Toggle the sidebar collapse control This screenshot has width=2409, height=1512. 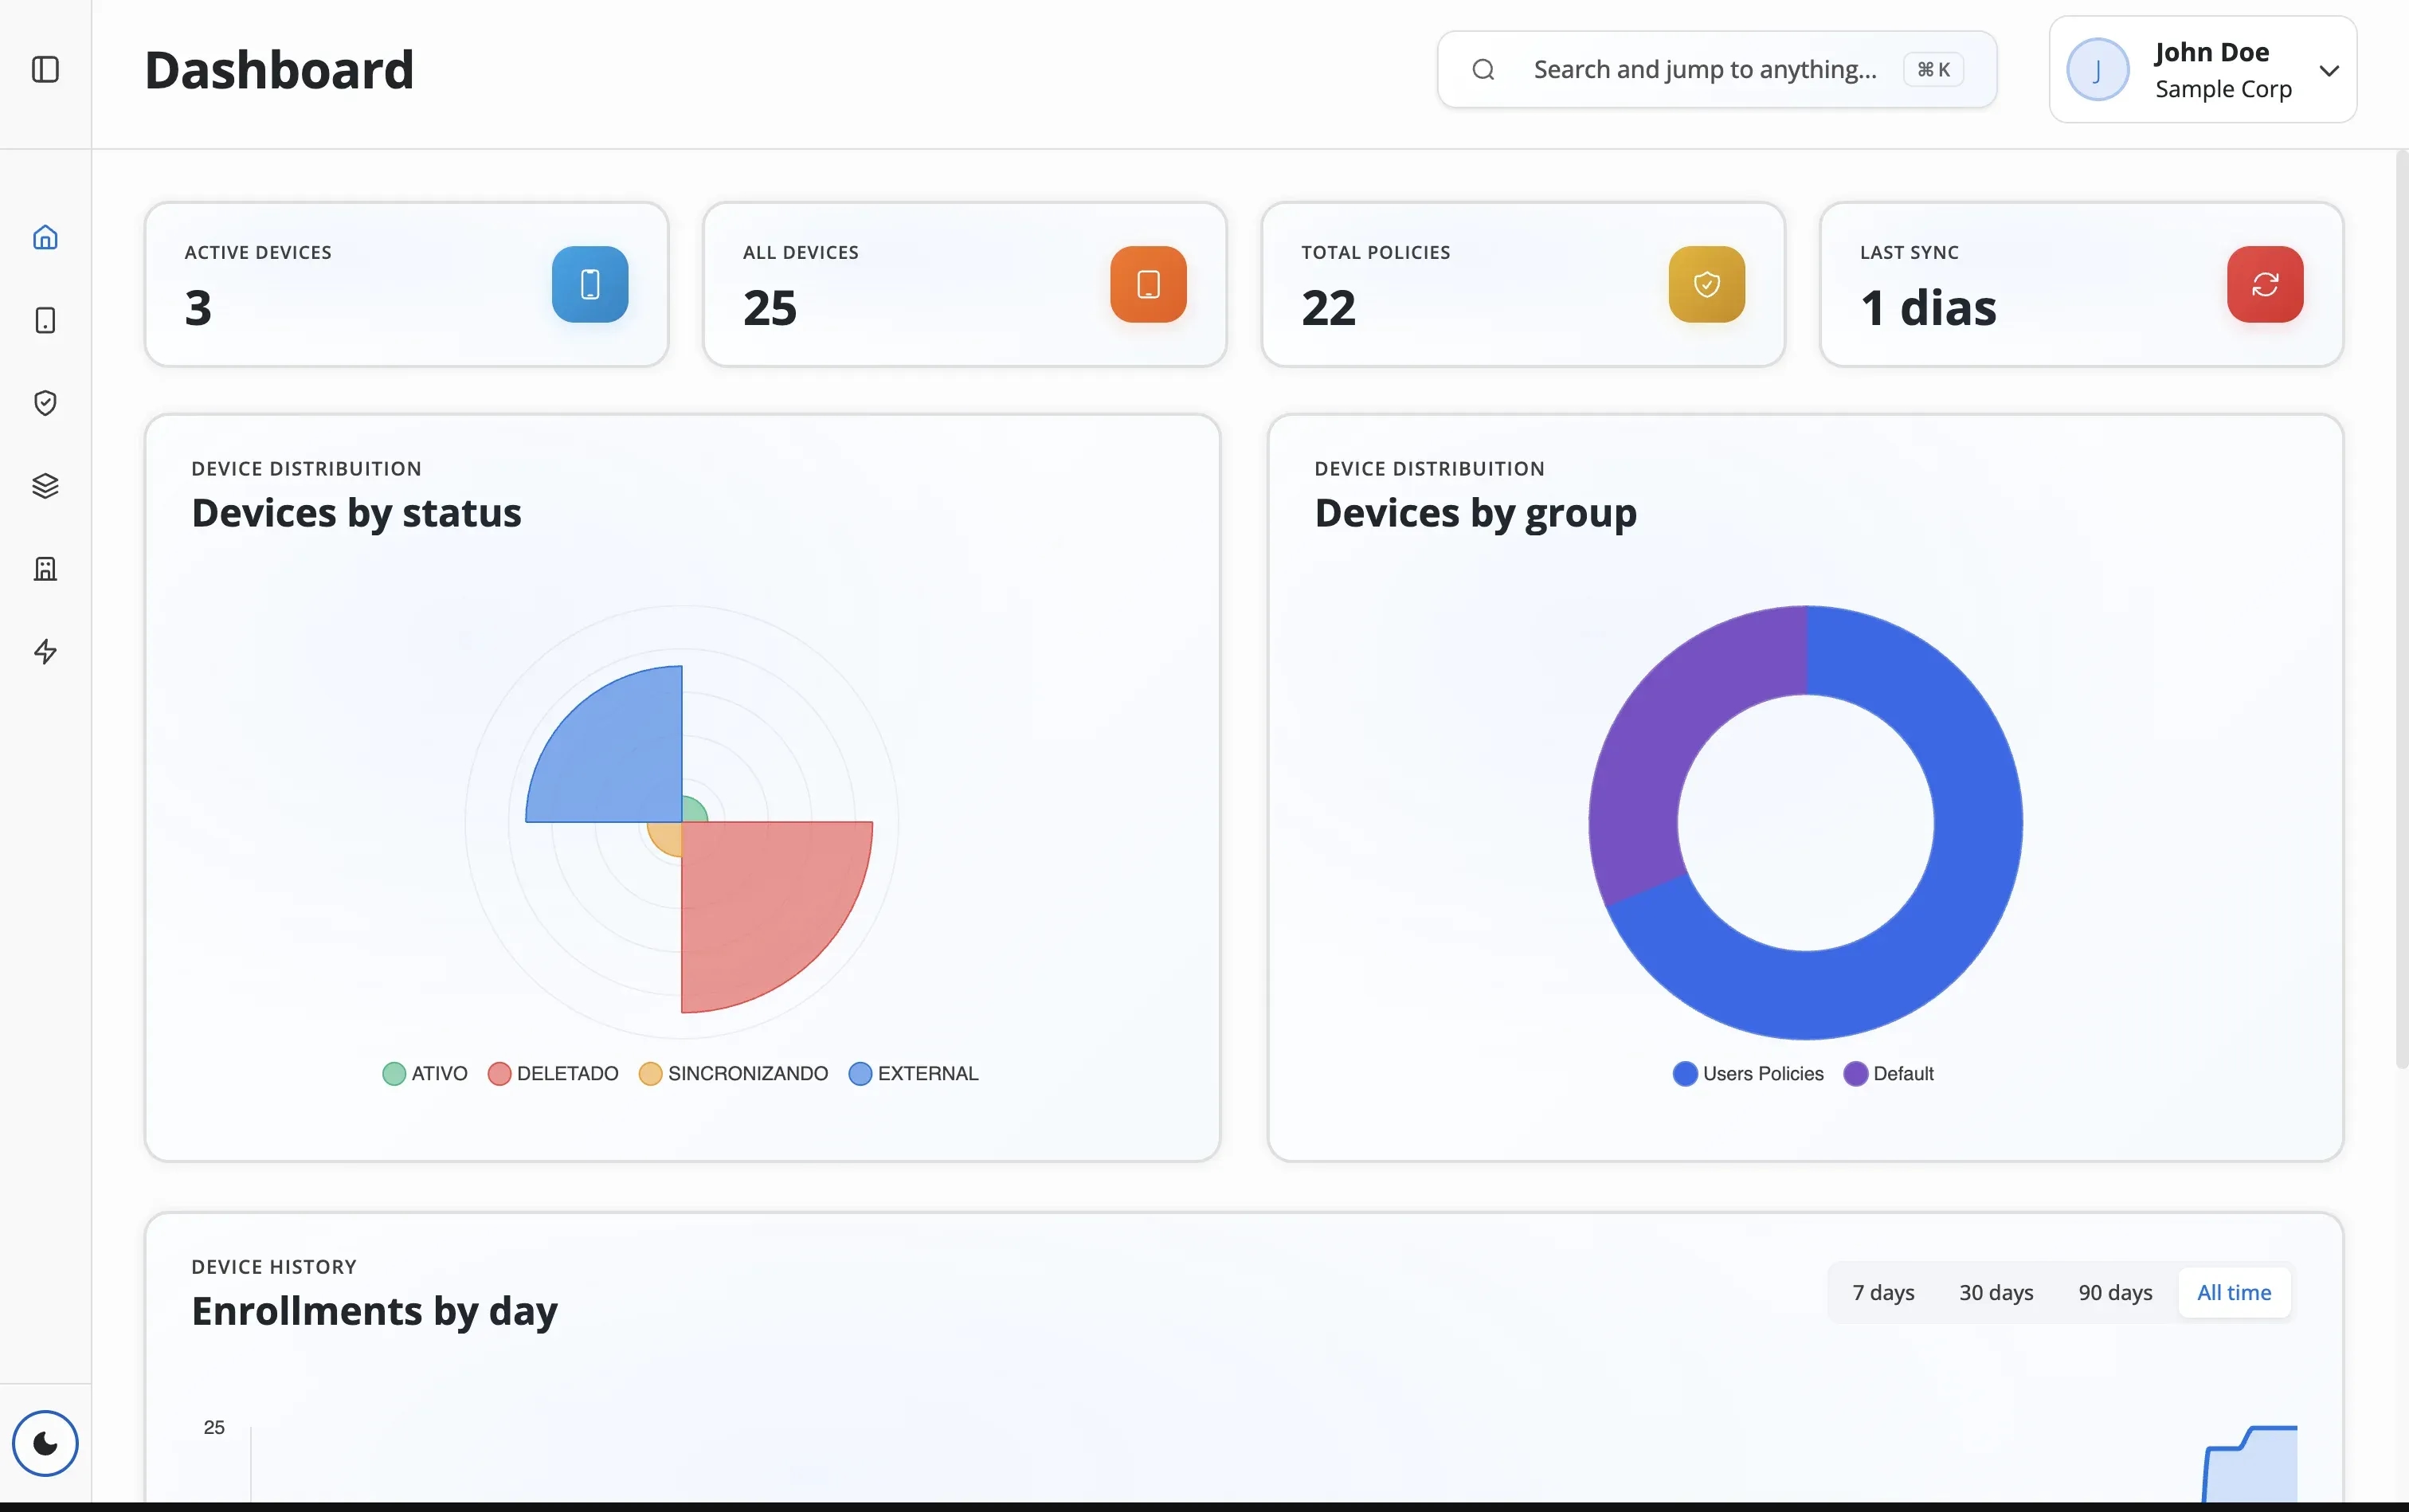pos(43,70)
